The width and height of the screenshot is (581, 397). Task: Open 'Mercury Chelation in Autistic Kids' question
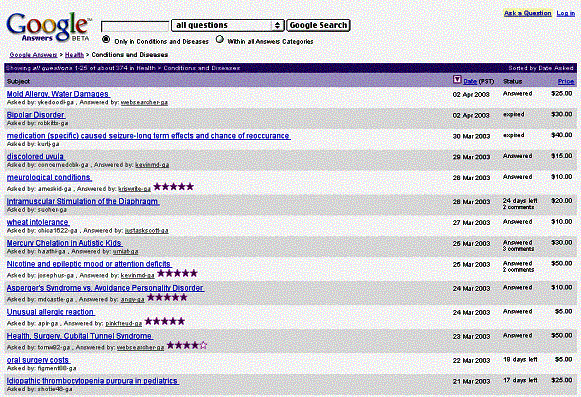click(65, 243)
